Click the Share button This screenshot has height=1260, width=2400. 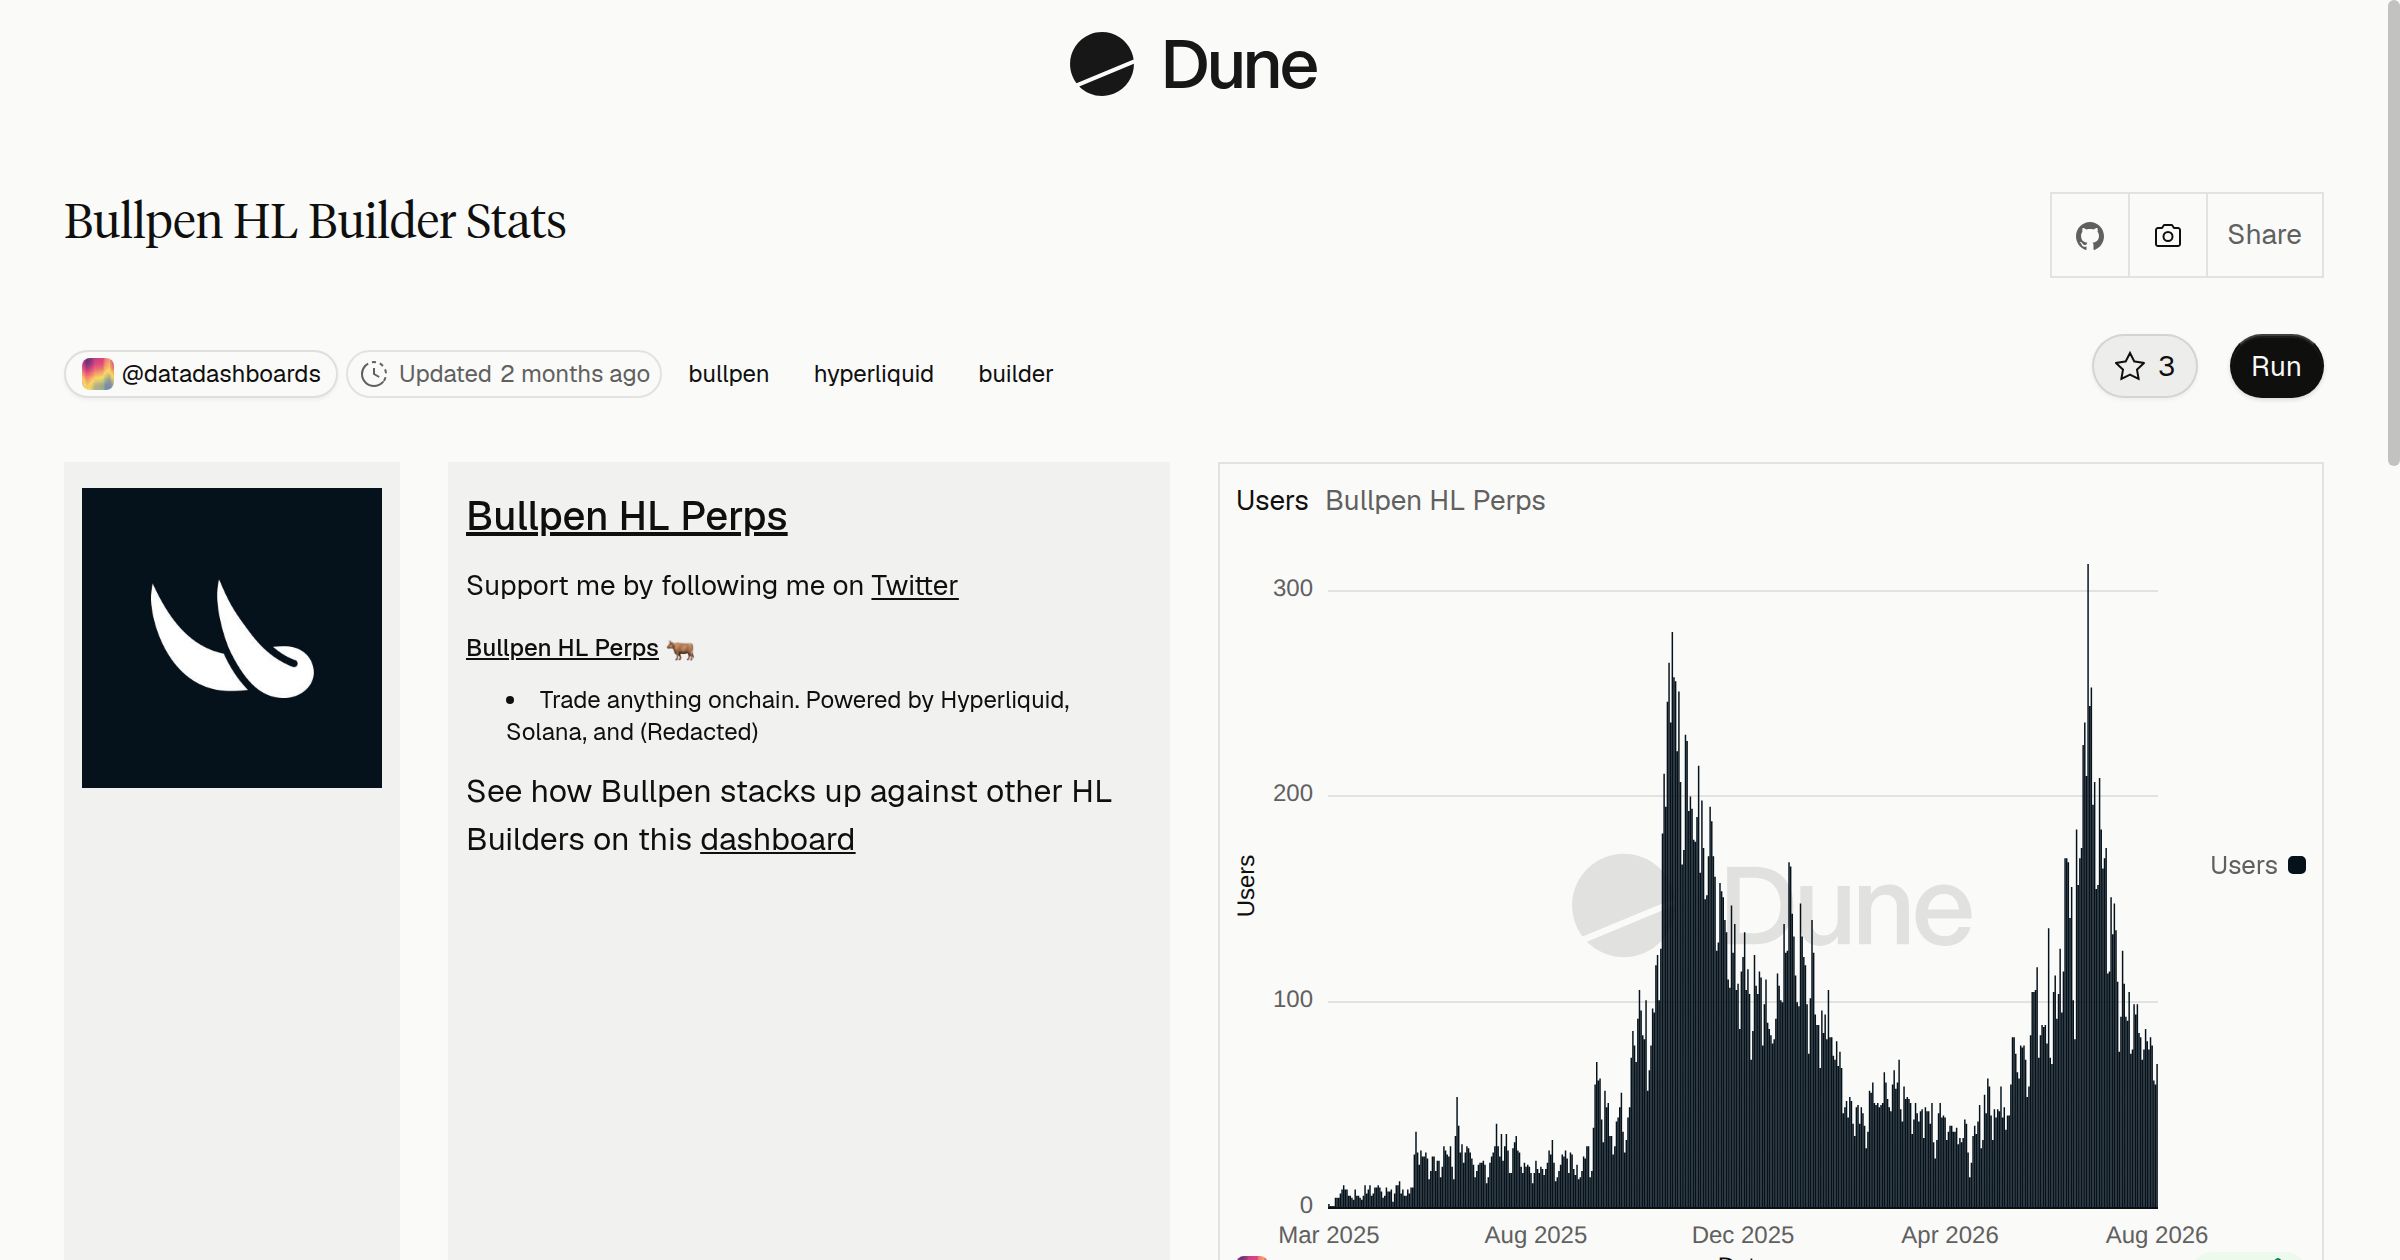pos(2264,235)
